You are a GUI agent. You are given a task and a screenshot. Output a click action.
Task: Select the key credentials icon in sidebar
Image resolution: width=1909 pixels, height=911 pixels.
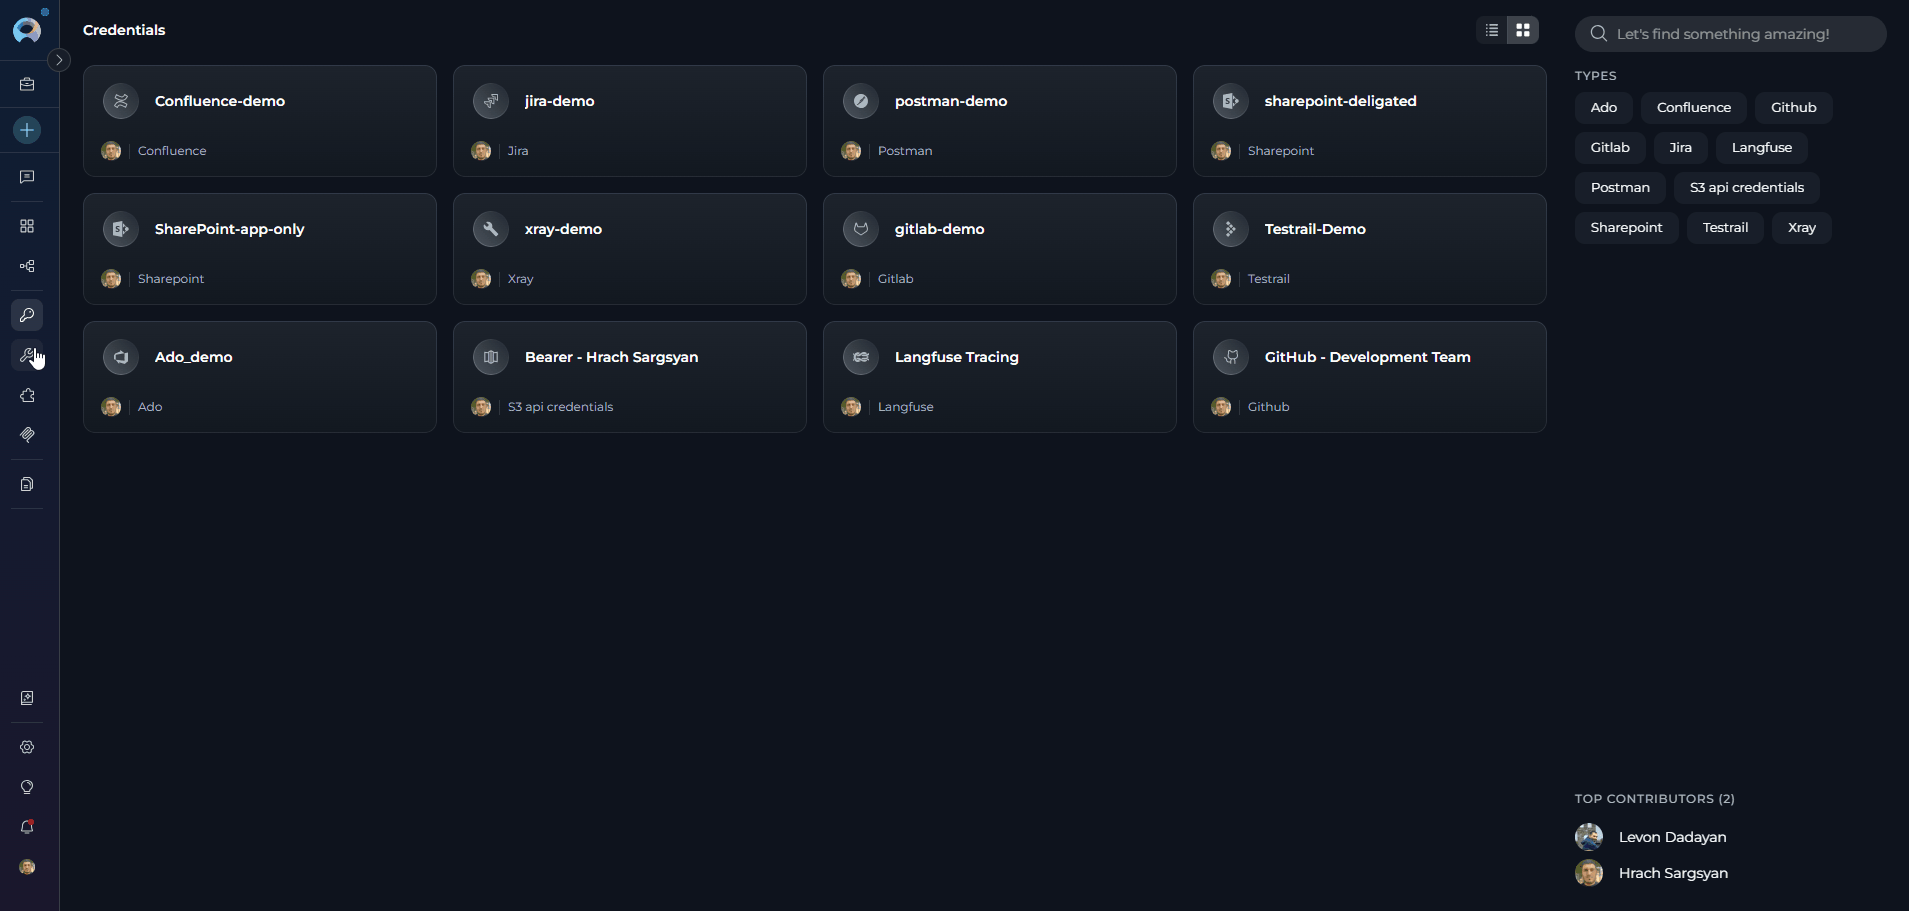tap(27, 315)
